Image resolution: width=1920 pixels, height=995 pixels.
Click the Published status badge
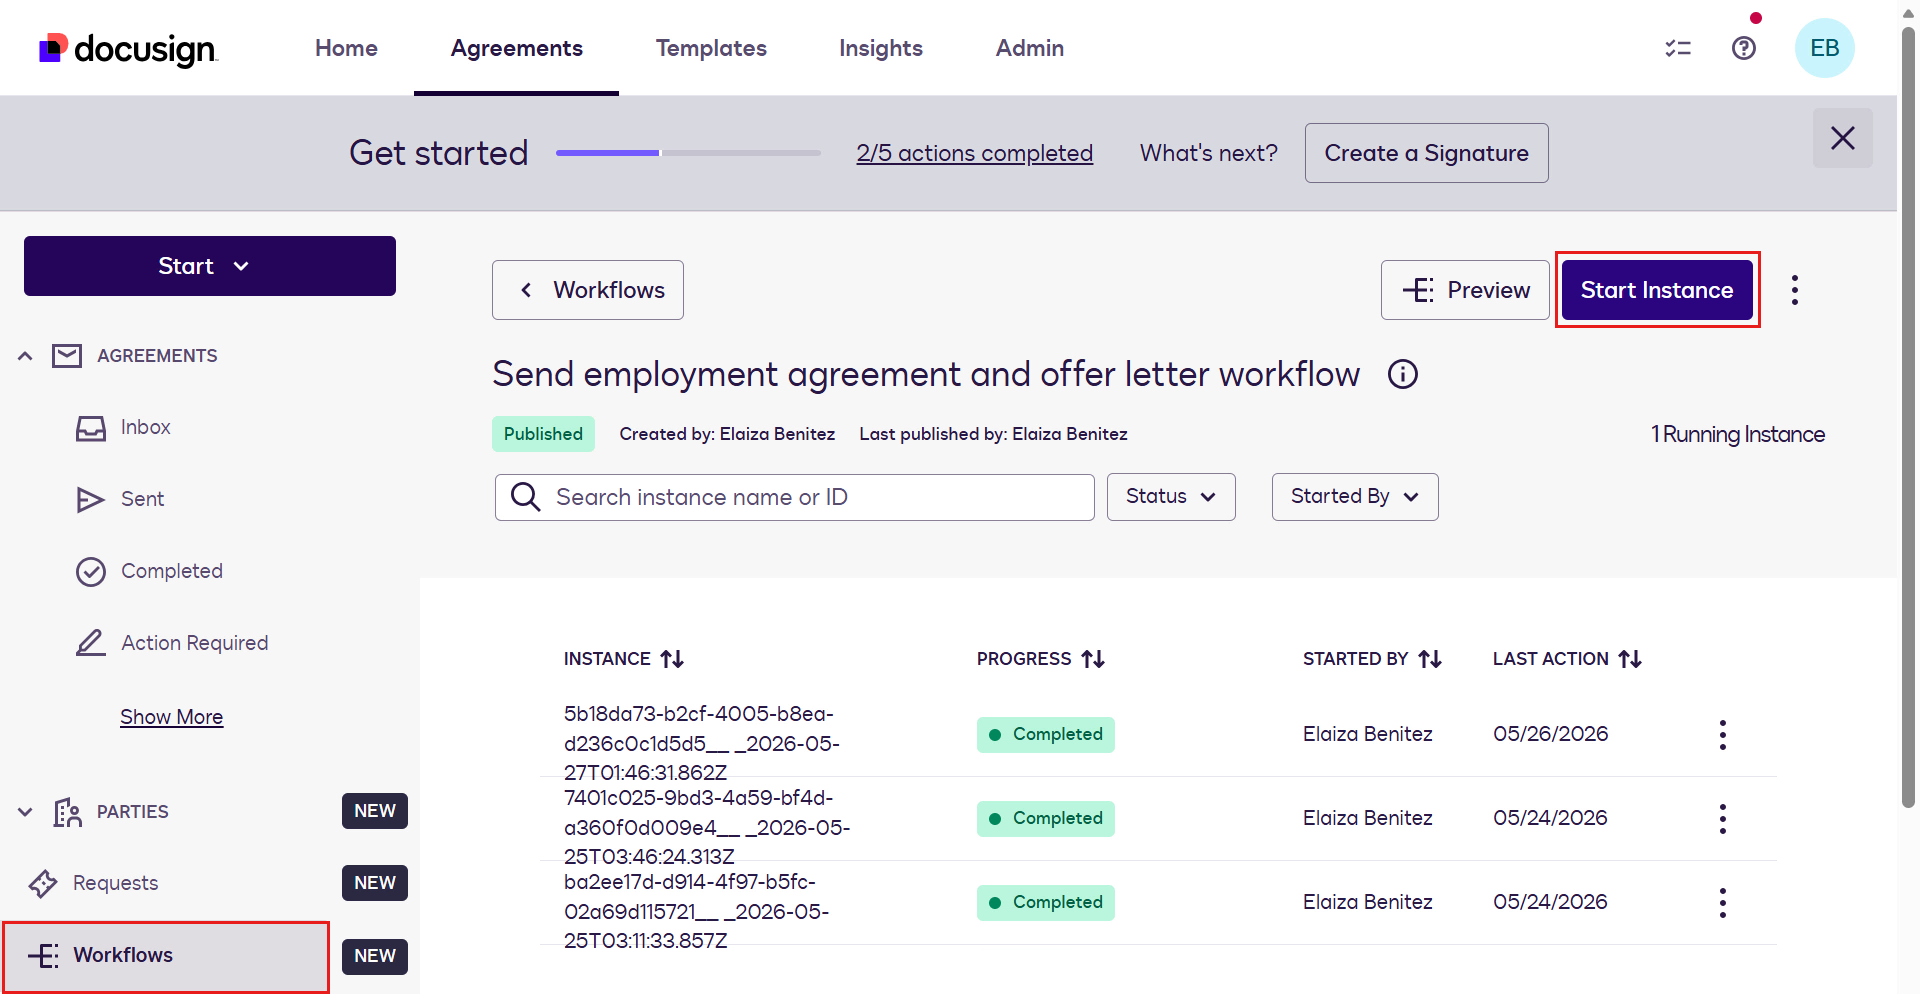point(543,434)
